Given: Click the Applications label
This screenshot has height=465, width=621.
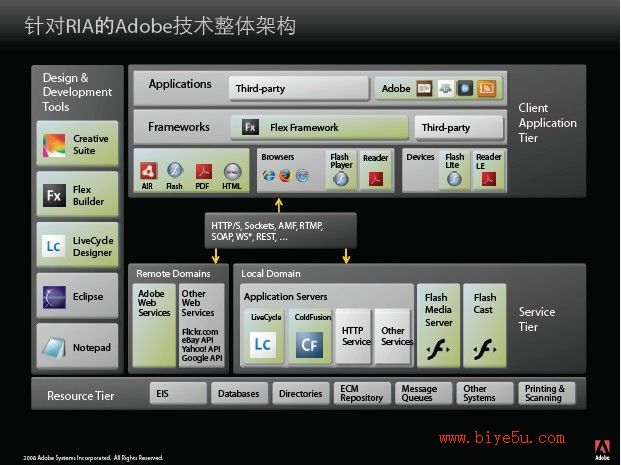Looking at the screenshot, I should (x=180, y=84).
